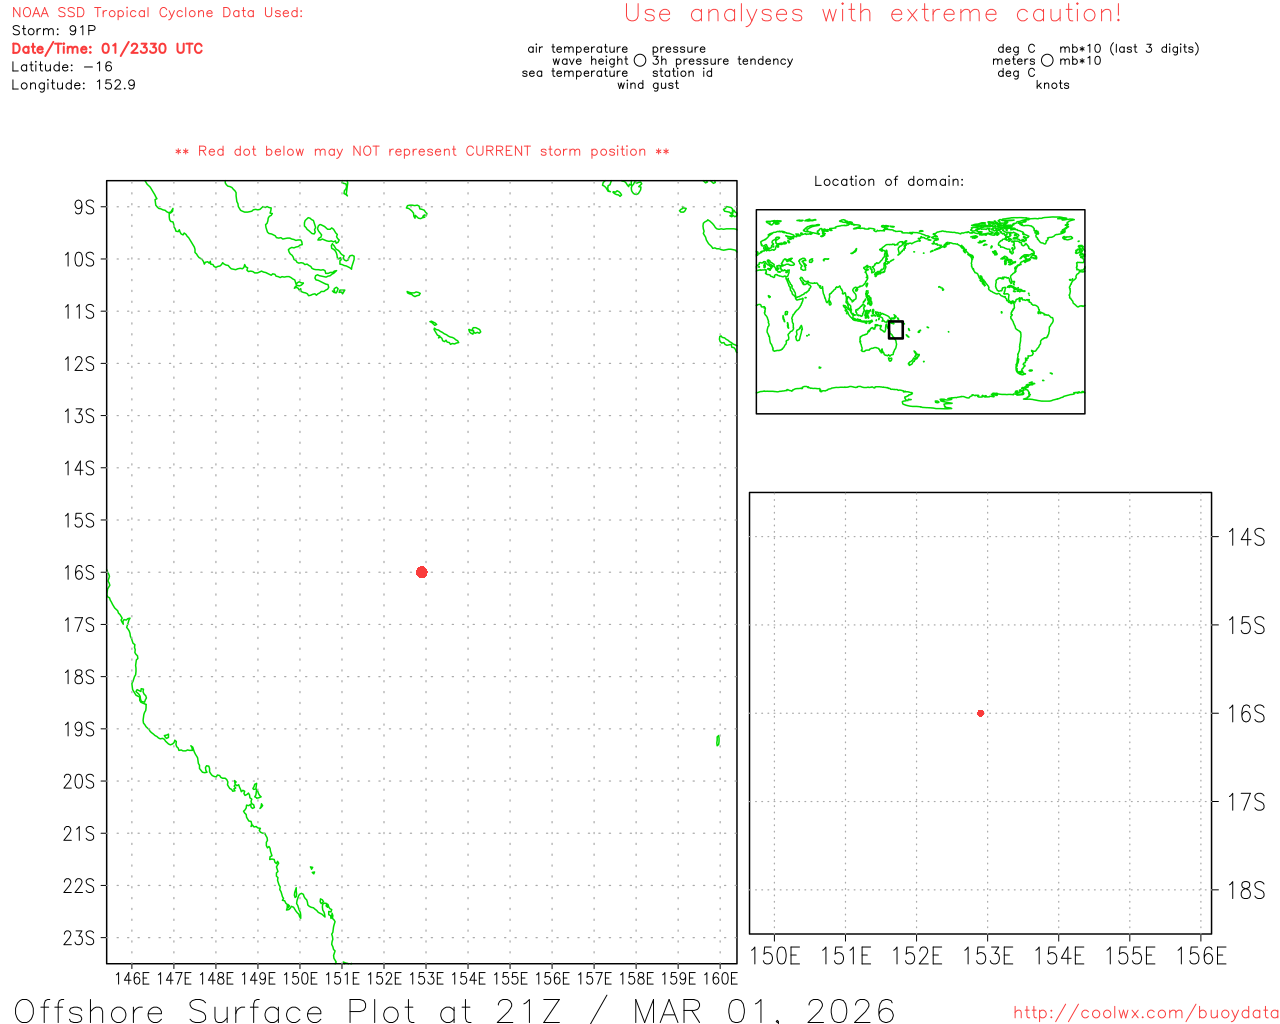Image resolution: width=1280 pixels, height=1024 pixels.
Task: Click the 153E label under zoomed inset map
Action: pos(987,956)
